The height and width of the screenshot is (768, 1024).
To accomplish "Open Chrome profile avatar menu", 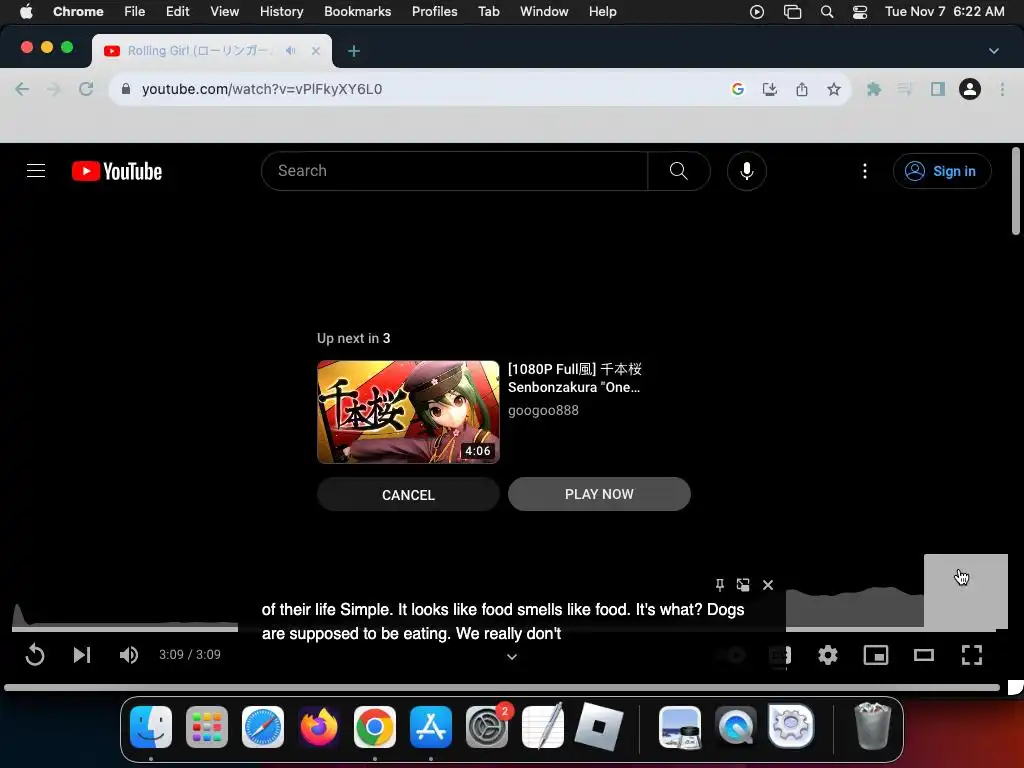I will pos(970,89).
